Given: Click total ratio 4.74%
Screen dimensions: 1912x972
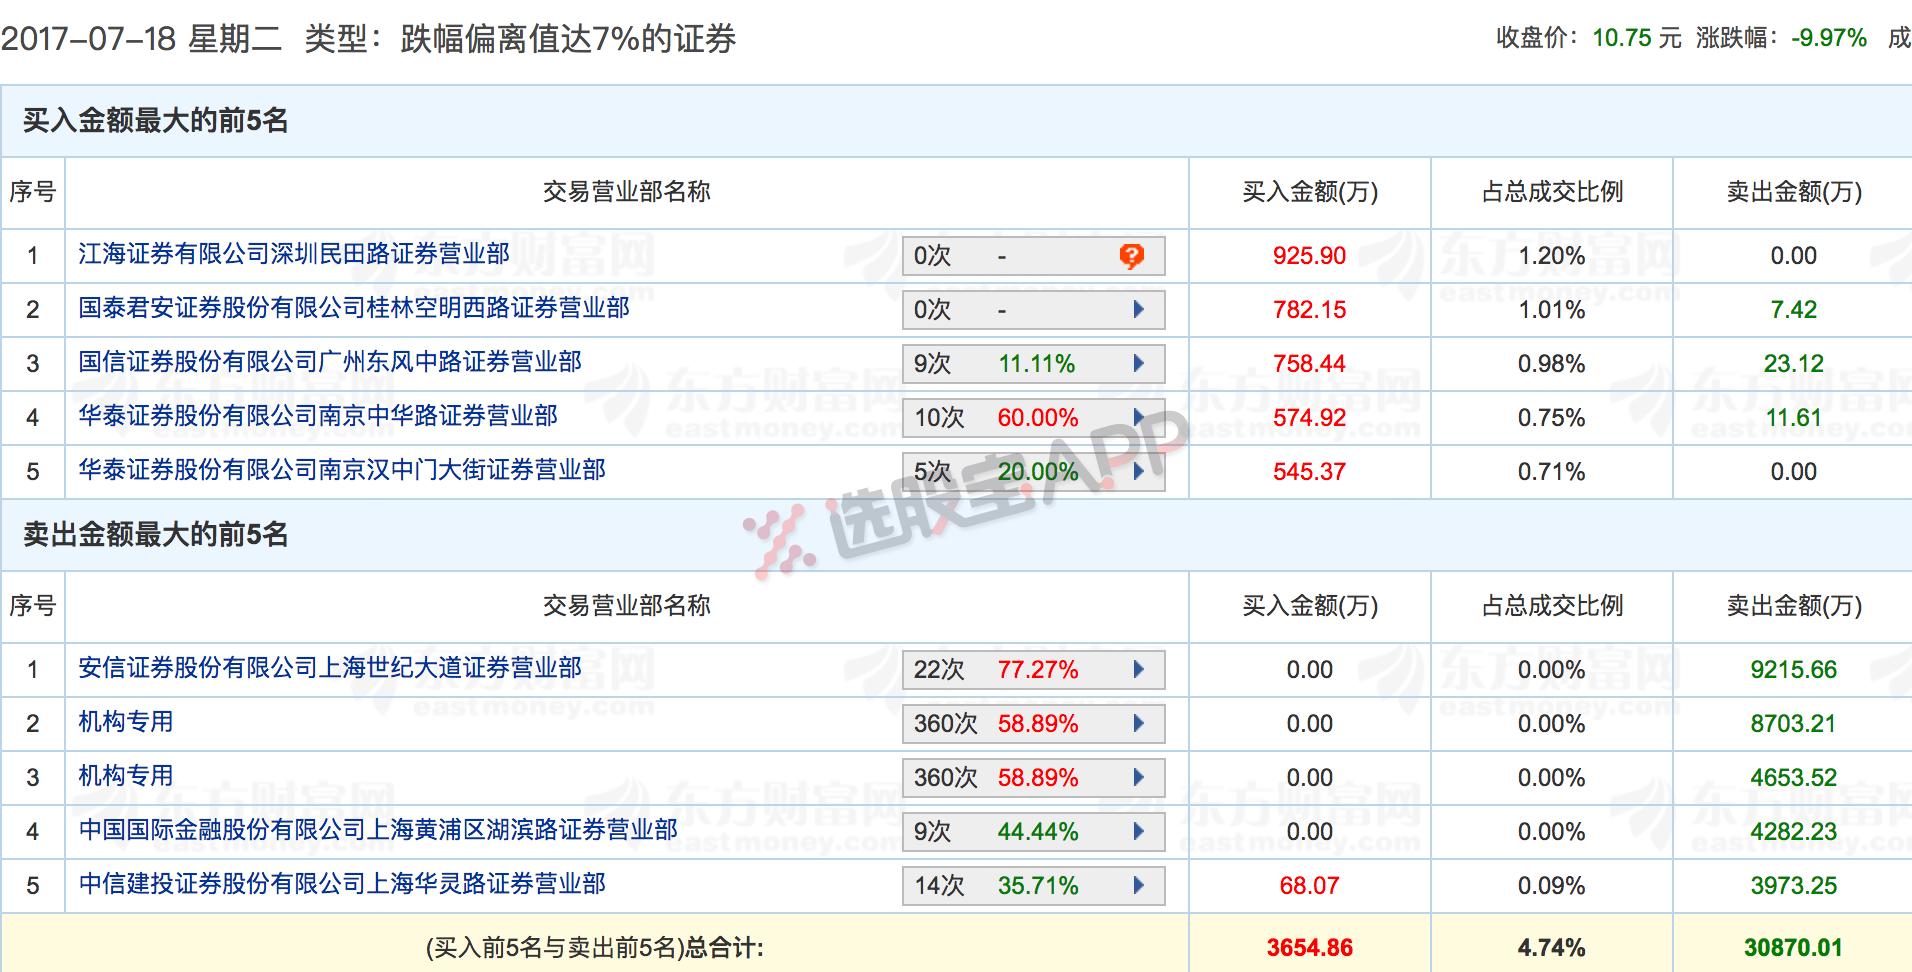Looking at the screenshot, I should (x=1551, y=948).
